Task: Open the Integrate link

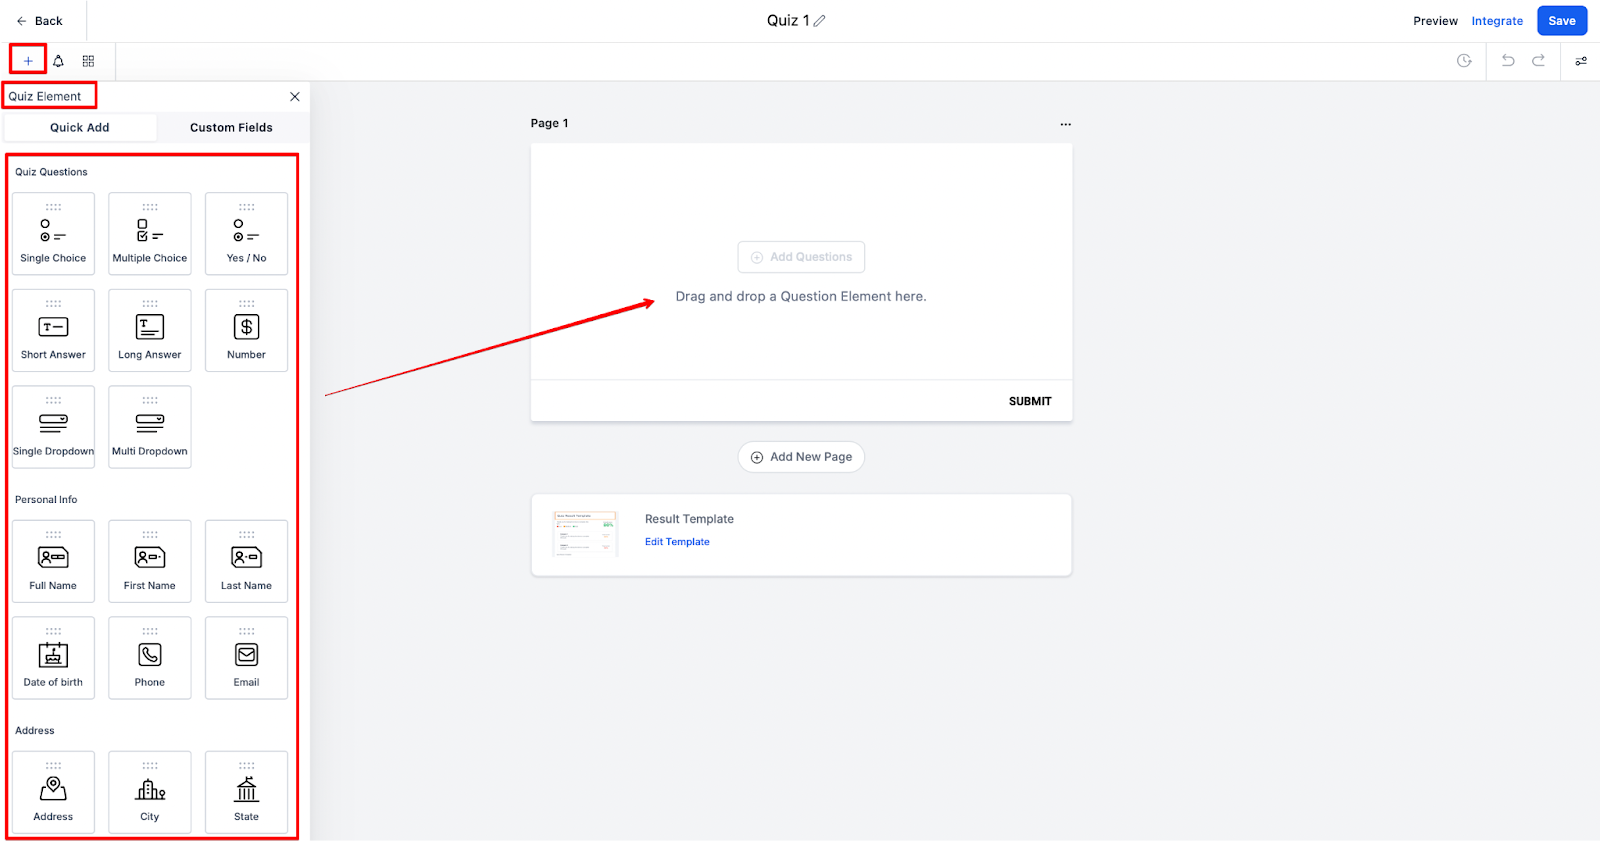Action: [x=1497, y=21]
